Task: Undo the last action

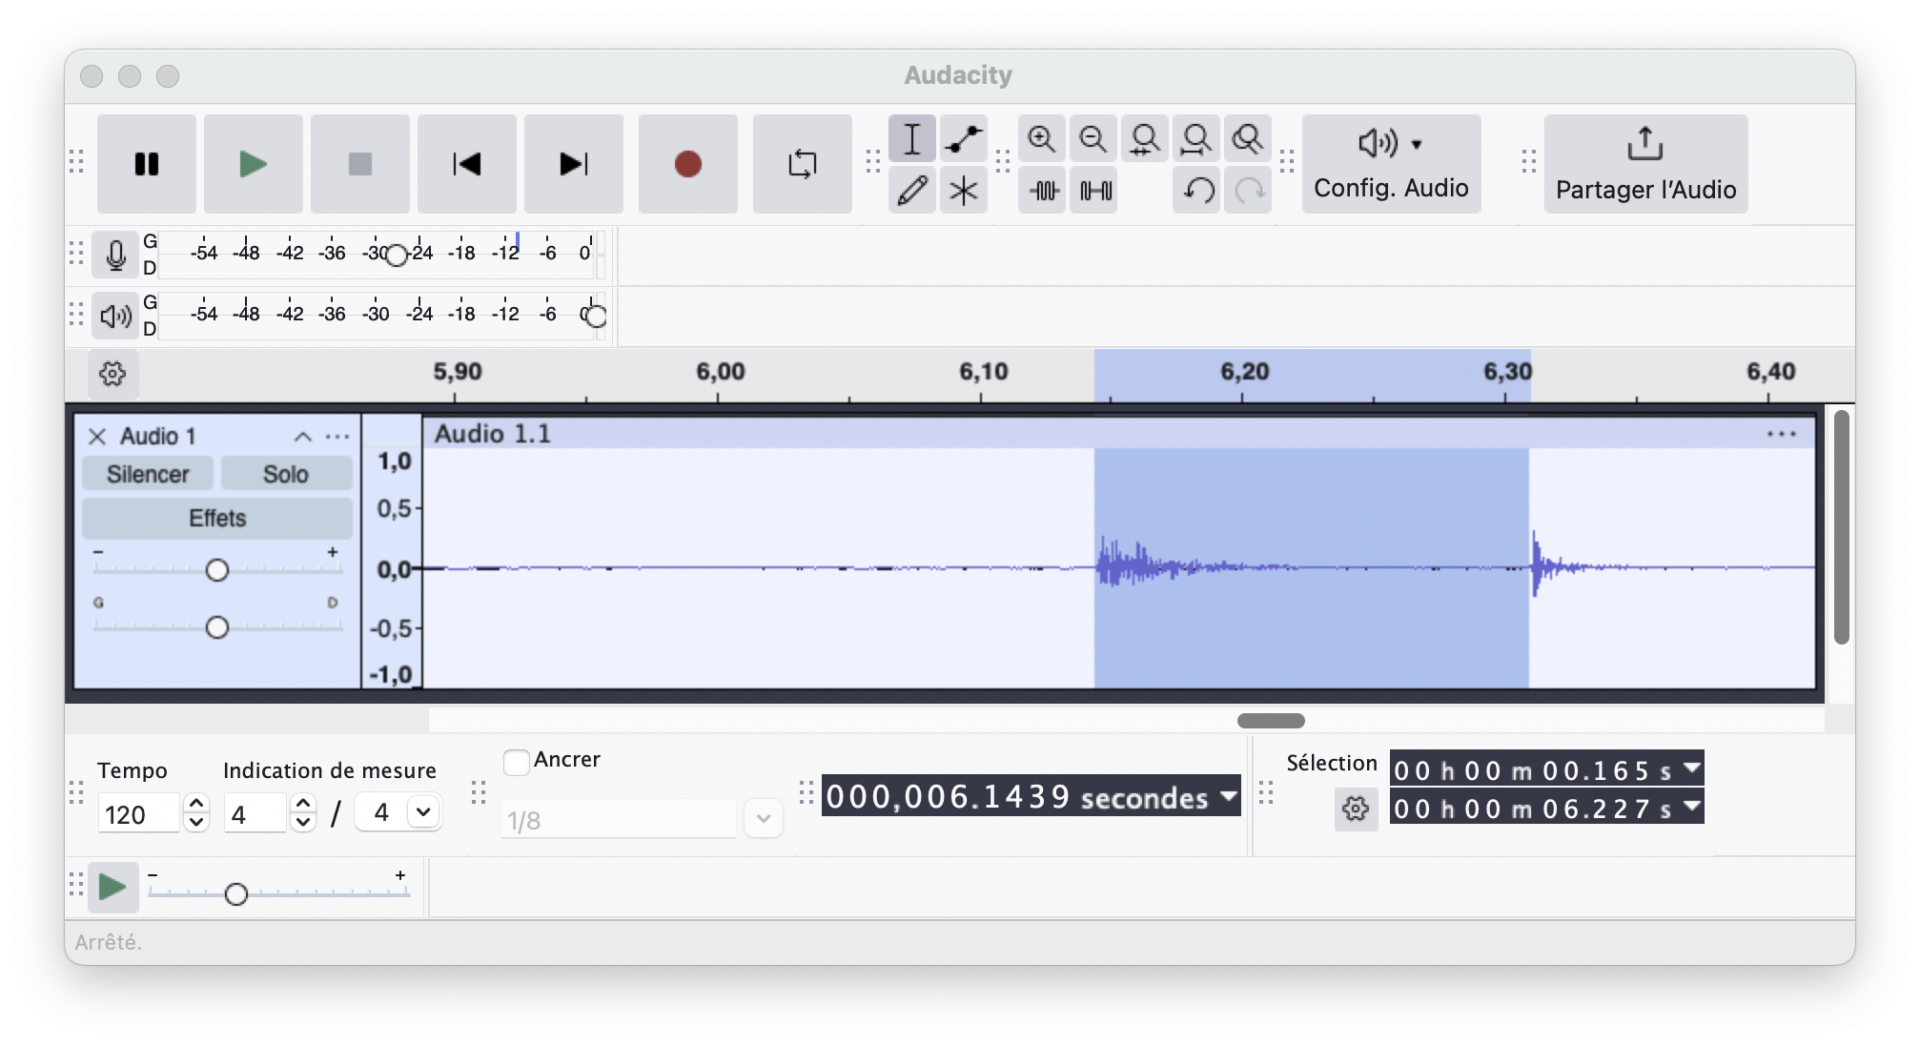Action: (1197, 190)
